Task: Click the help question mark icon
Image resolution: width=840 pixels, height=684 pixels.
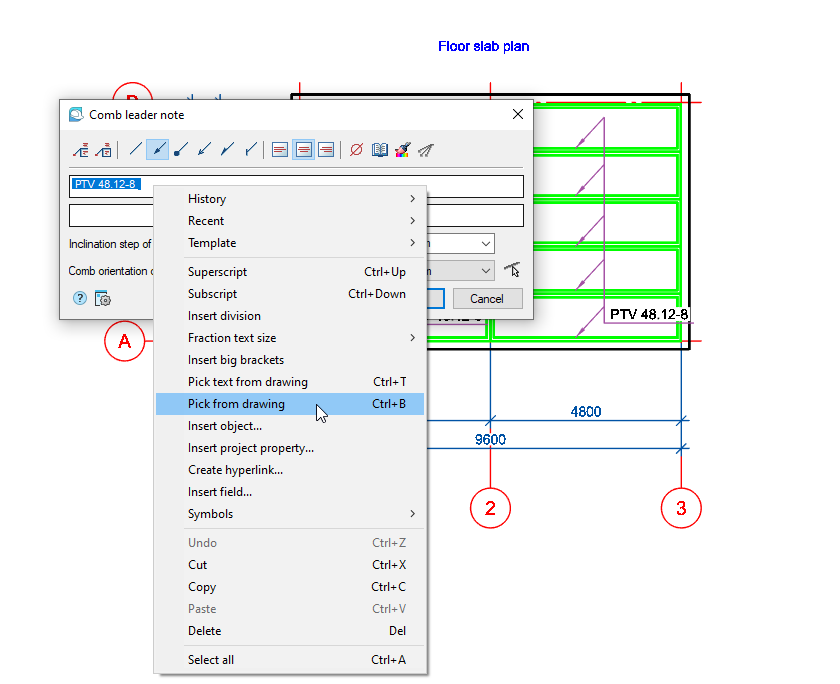Action: (x=80, y=298)
